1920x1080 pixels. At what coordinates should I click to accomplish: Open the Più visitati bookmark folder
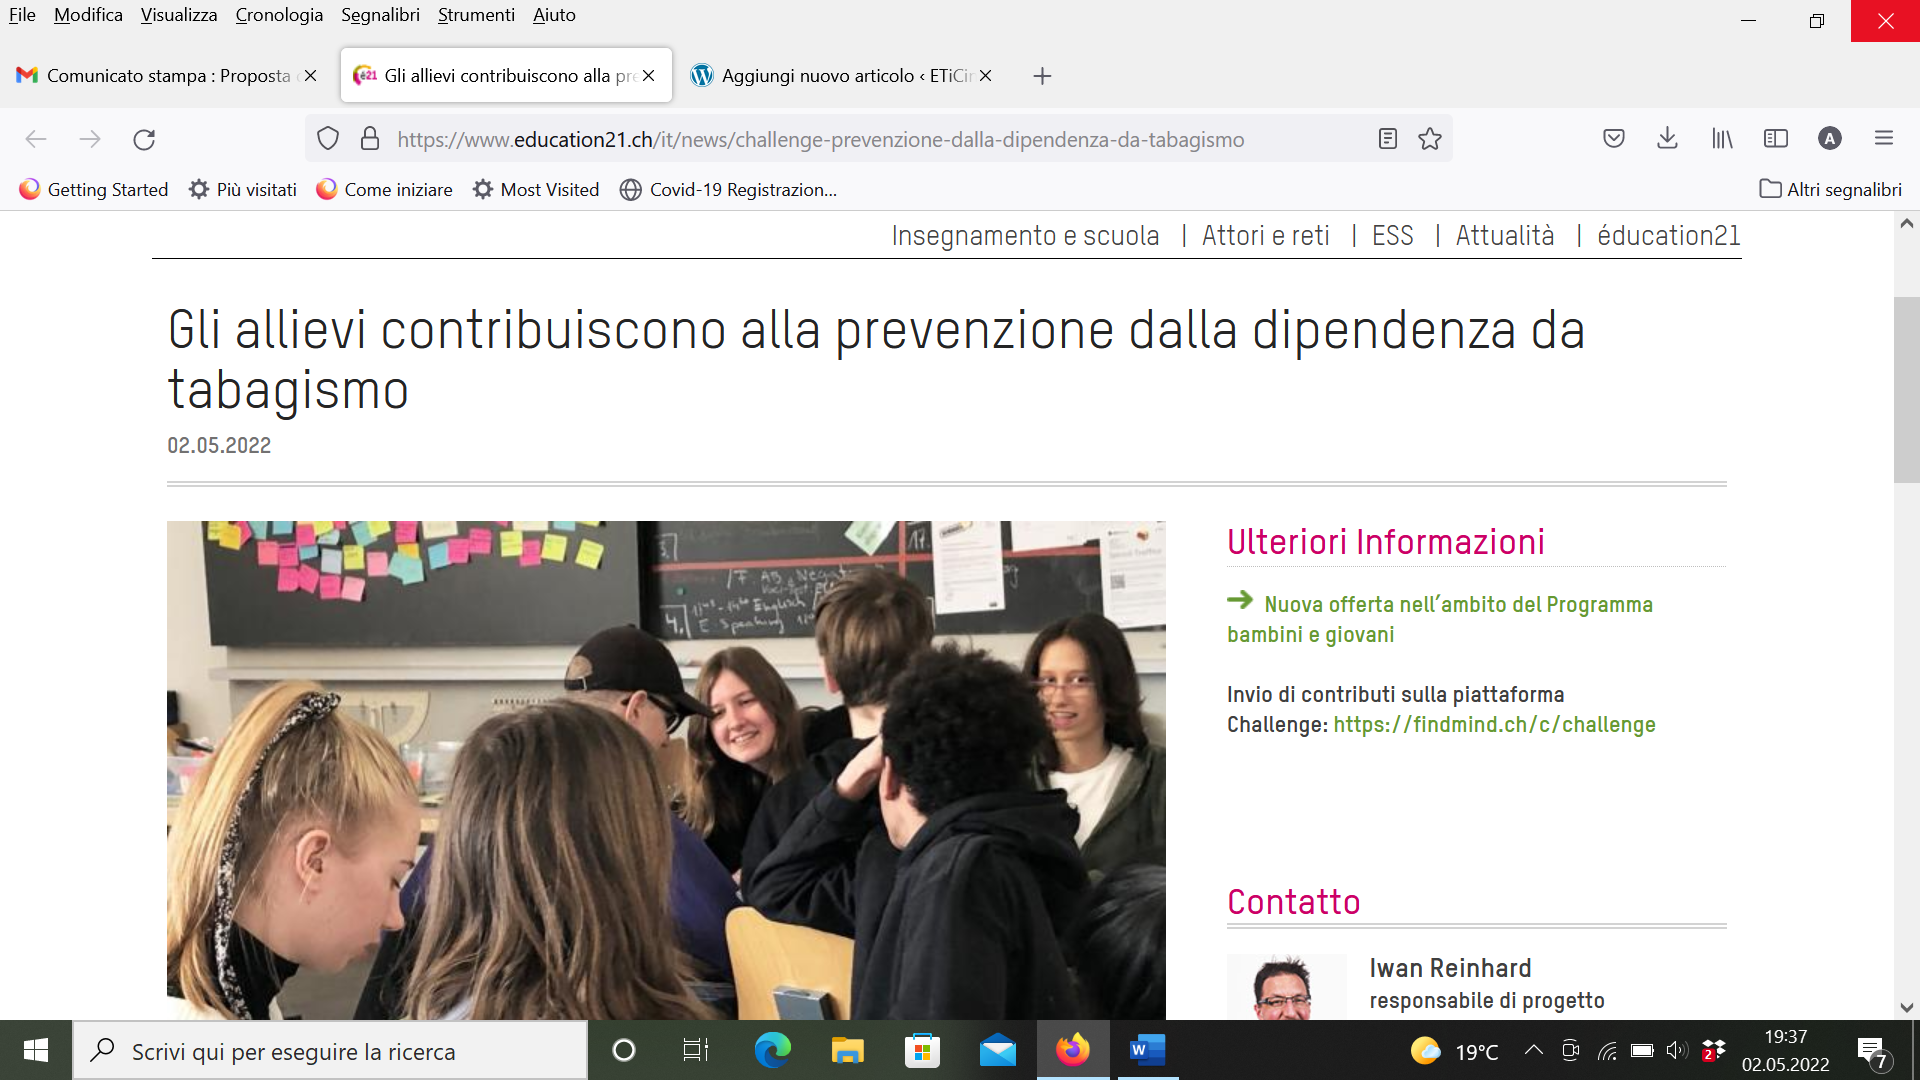click(x=243, y=189)
